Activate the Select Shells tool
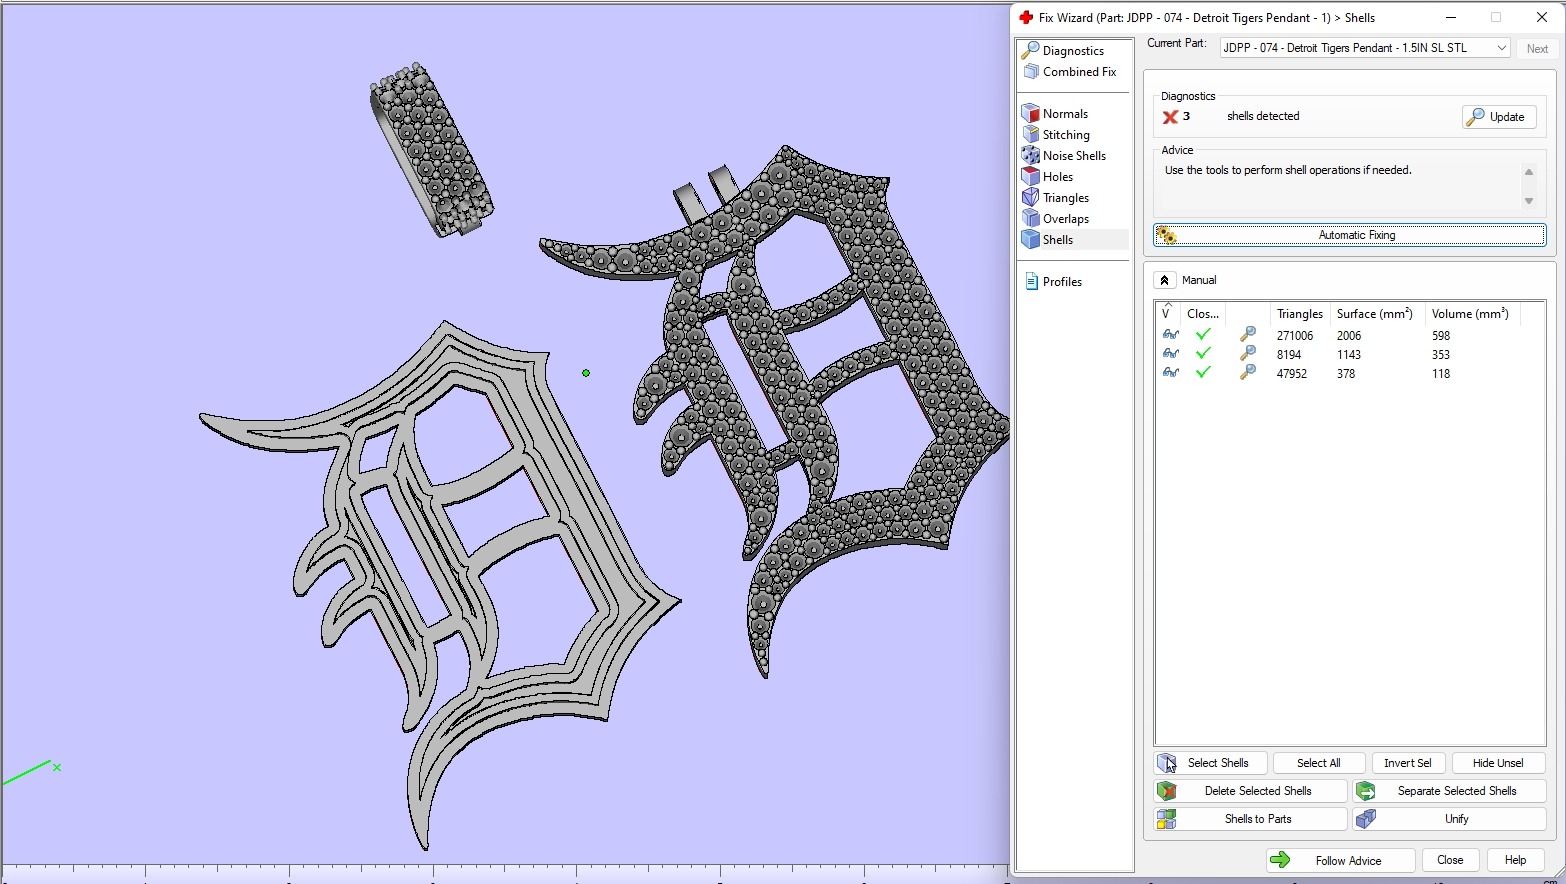Screen dimensions: 1566x884 [x=1211, y=763]
